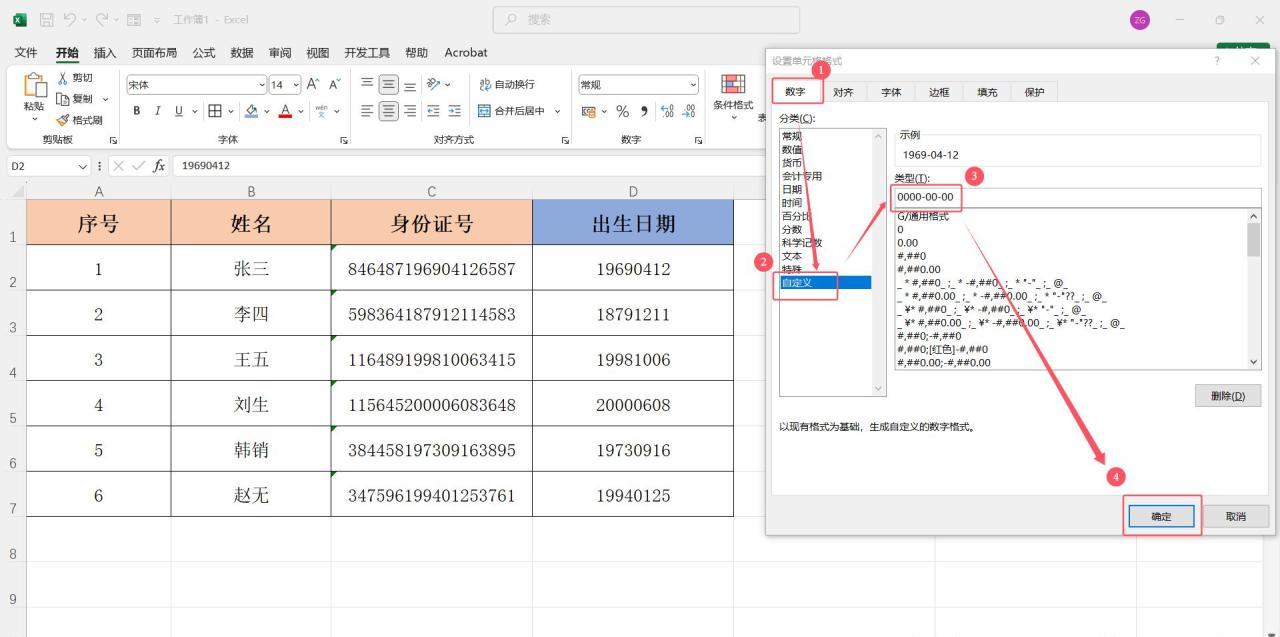Toggle horizontal center alignment
Viewport: 1280px width, 637px height.
click(x=389, y=111)
